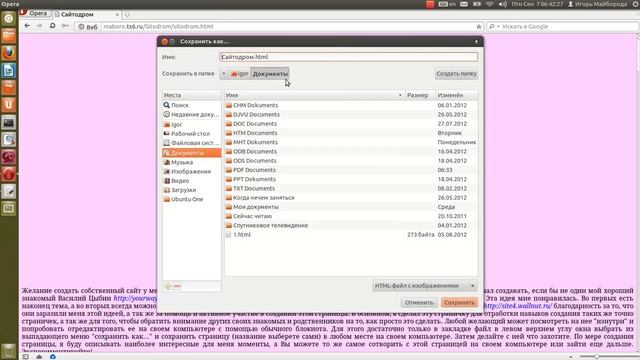
Task: Select Изображения in Places
Action: point(192,172)
